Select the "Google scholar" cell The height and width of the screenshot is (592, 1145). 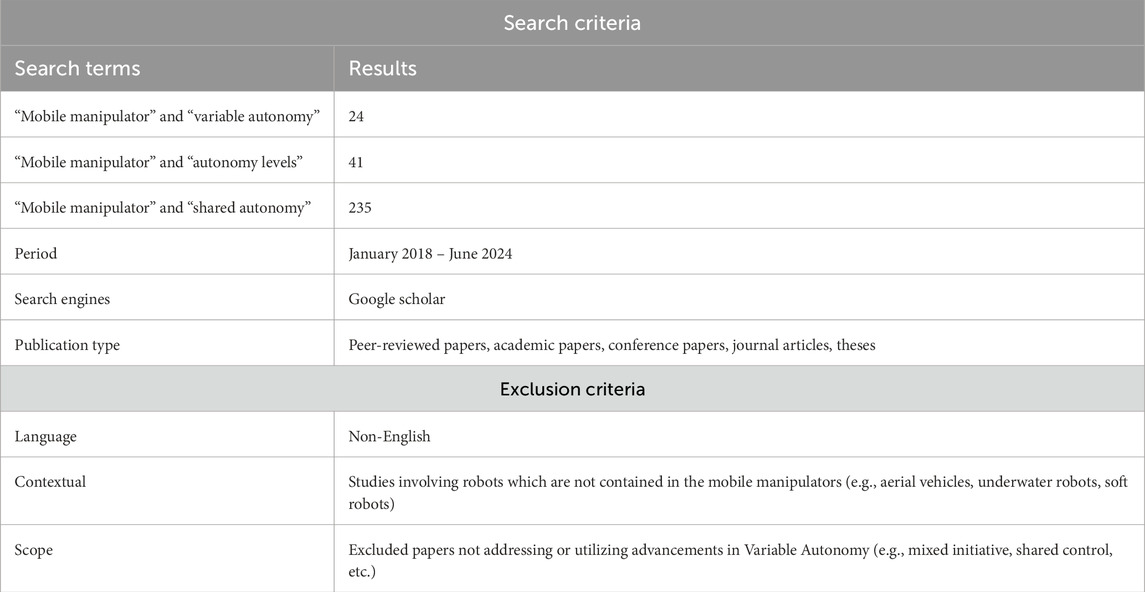[396, 299]
